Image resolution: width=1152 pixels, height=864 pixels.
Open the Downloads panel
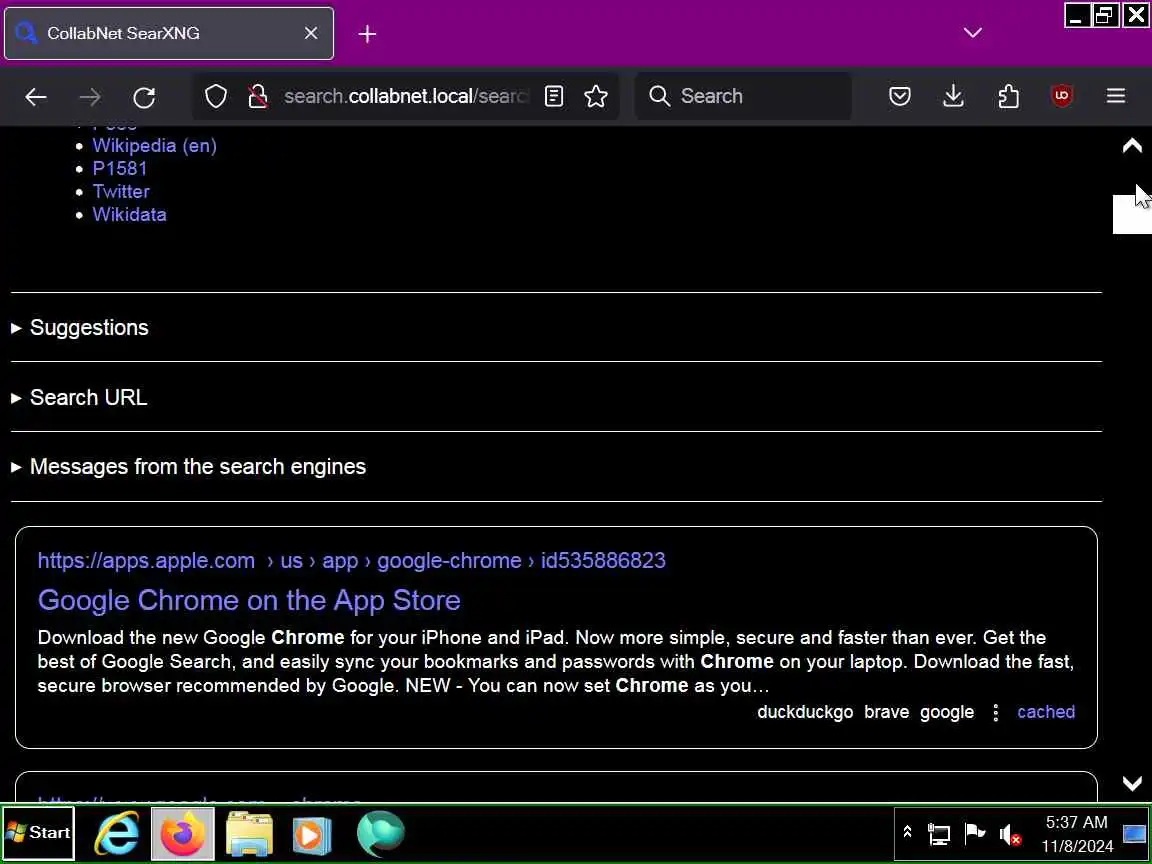pyautogui.click(x=954, y=96)
